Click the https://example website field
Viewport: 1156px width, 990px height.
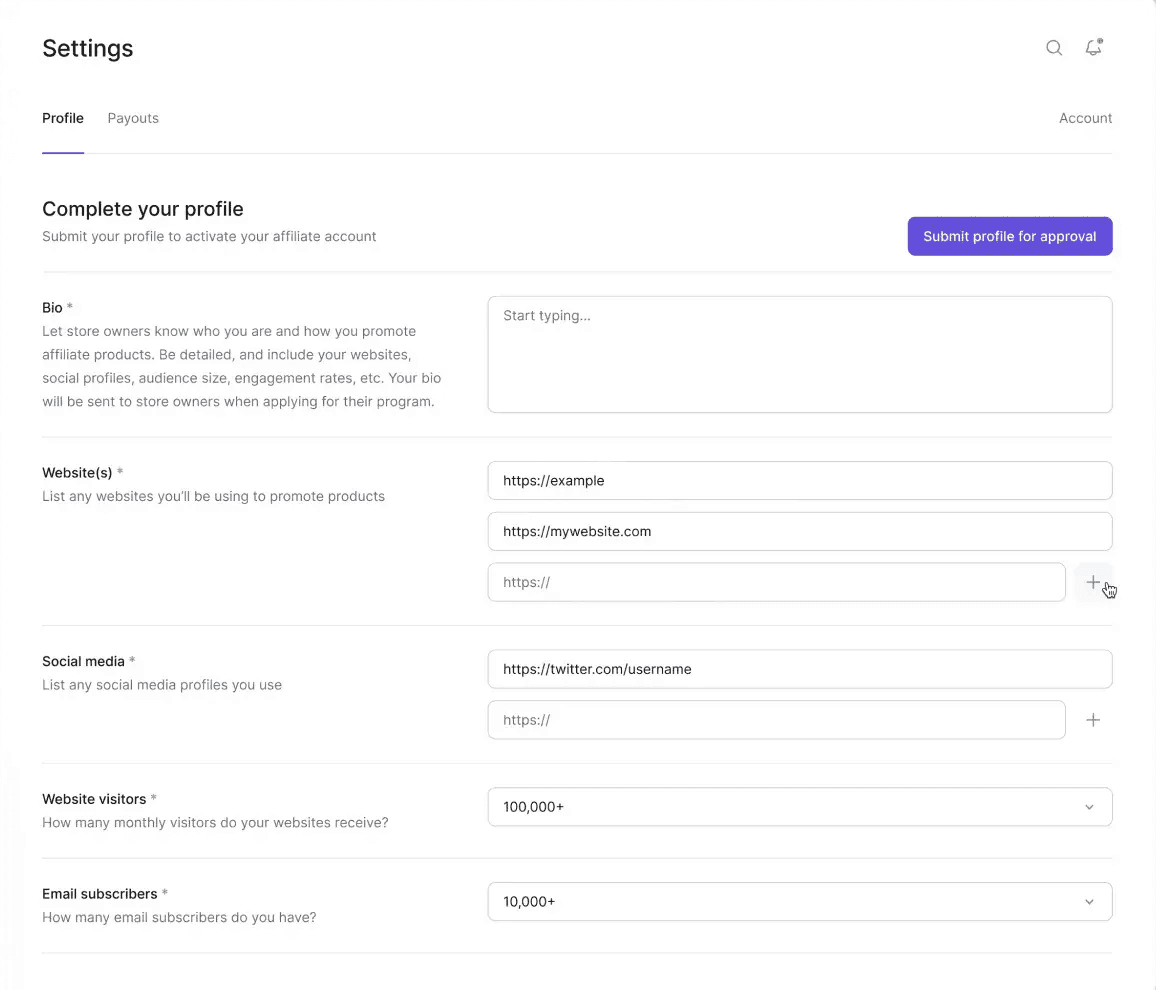pyautogui.click(x=799, y=480)
